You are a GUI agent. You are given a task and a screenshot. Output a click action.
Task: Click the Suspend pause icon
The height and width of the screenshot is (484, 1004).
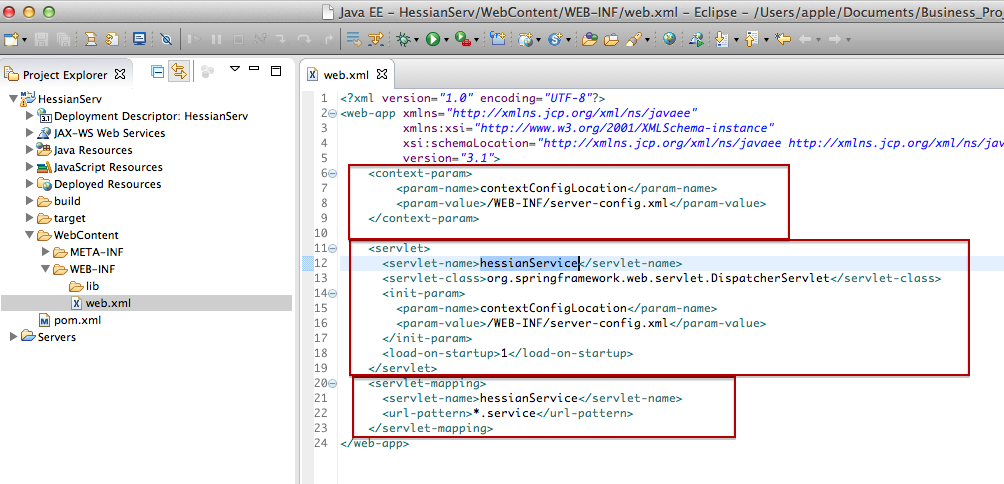tap(216, 39)
